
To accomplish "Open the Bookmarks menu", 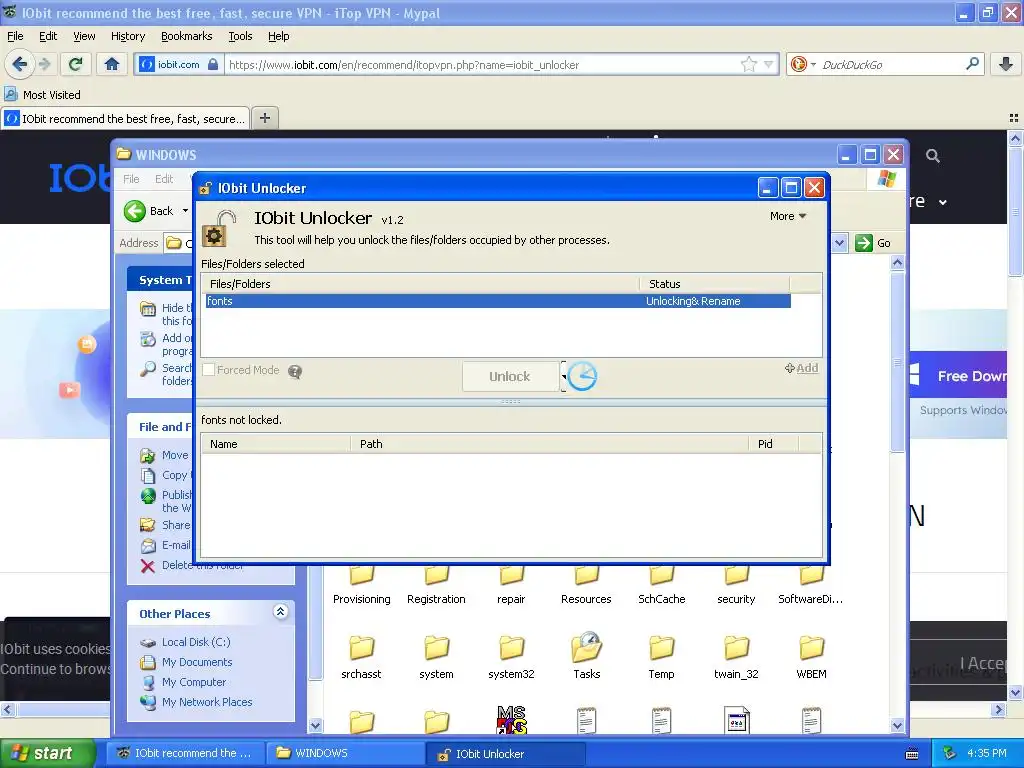I will 186,36.
